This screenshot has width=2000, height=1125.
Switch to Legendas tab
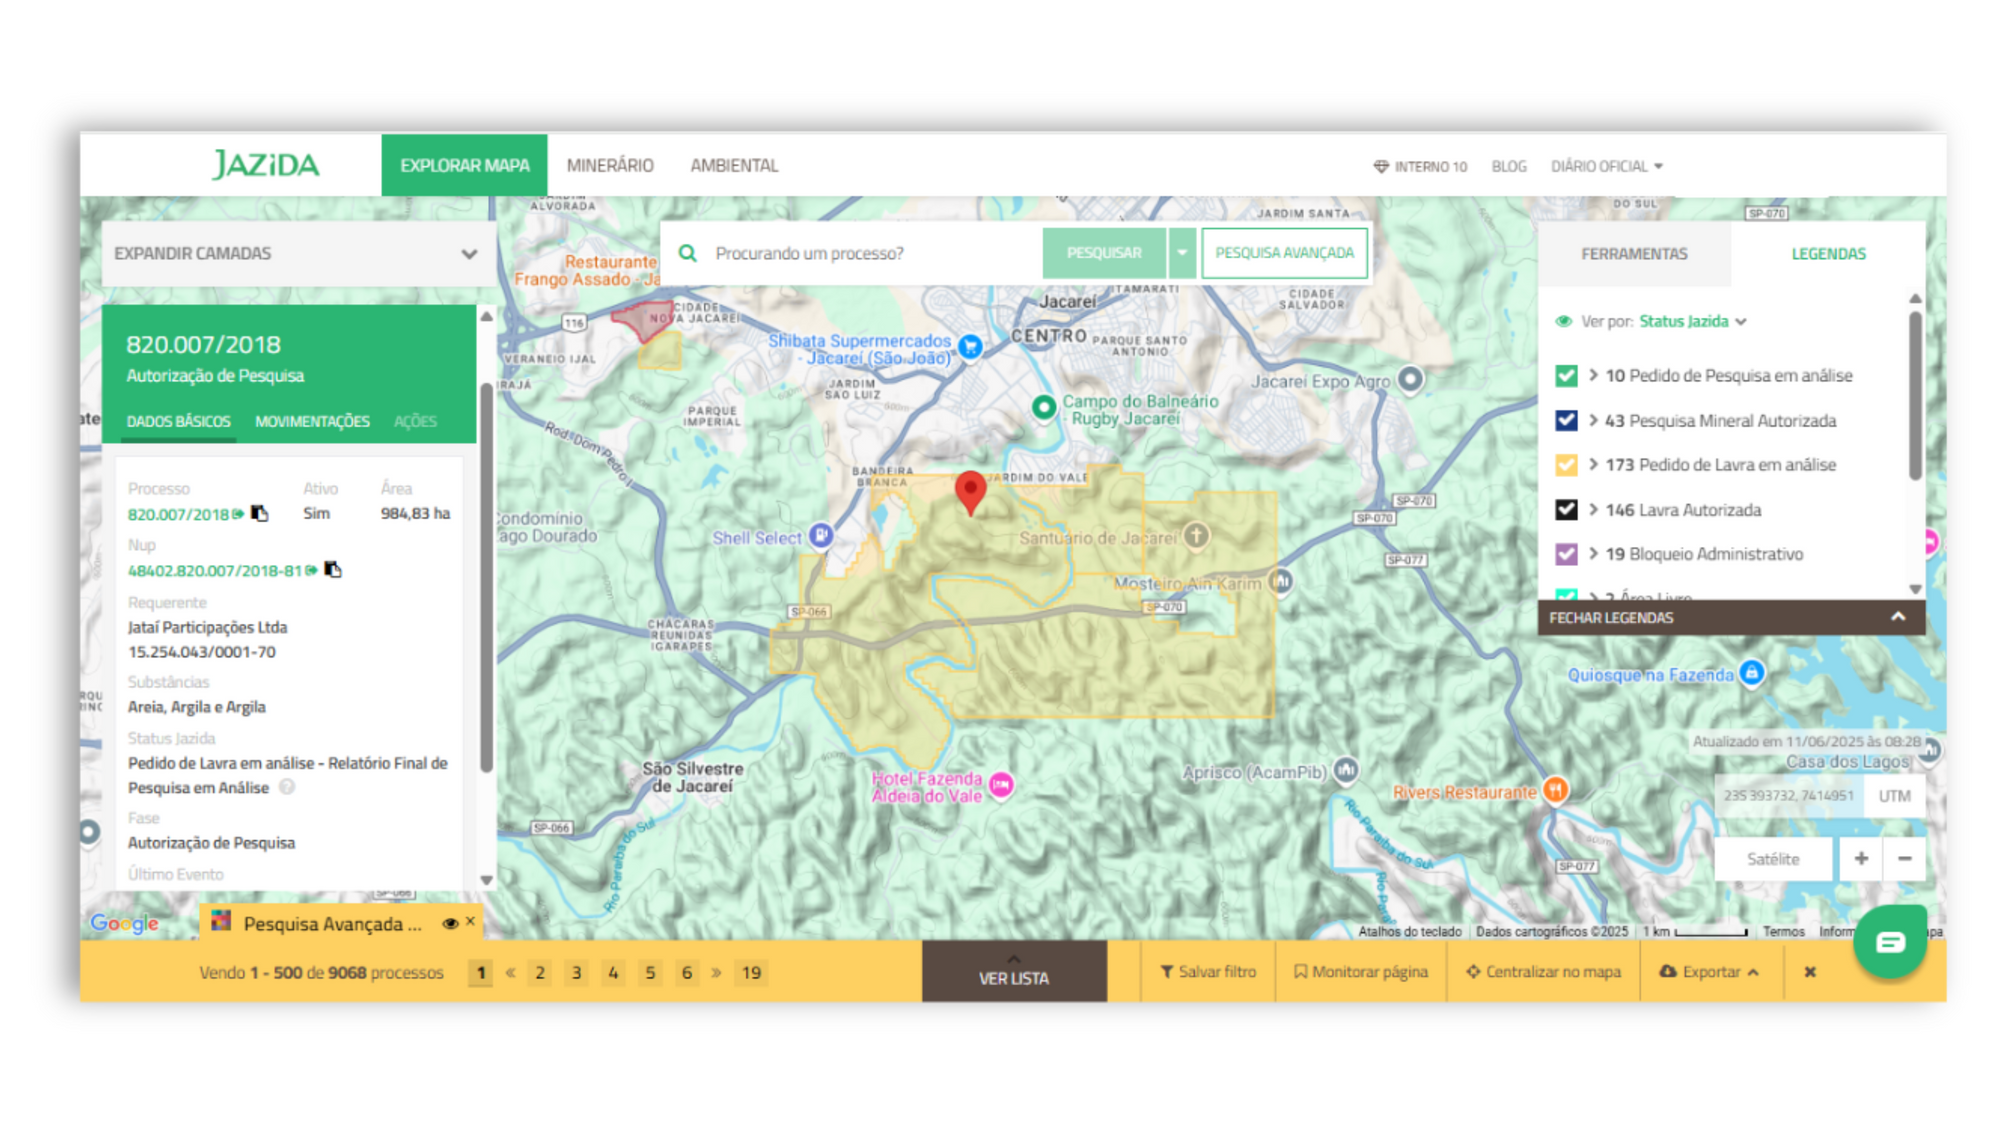[1828, 254]
